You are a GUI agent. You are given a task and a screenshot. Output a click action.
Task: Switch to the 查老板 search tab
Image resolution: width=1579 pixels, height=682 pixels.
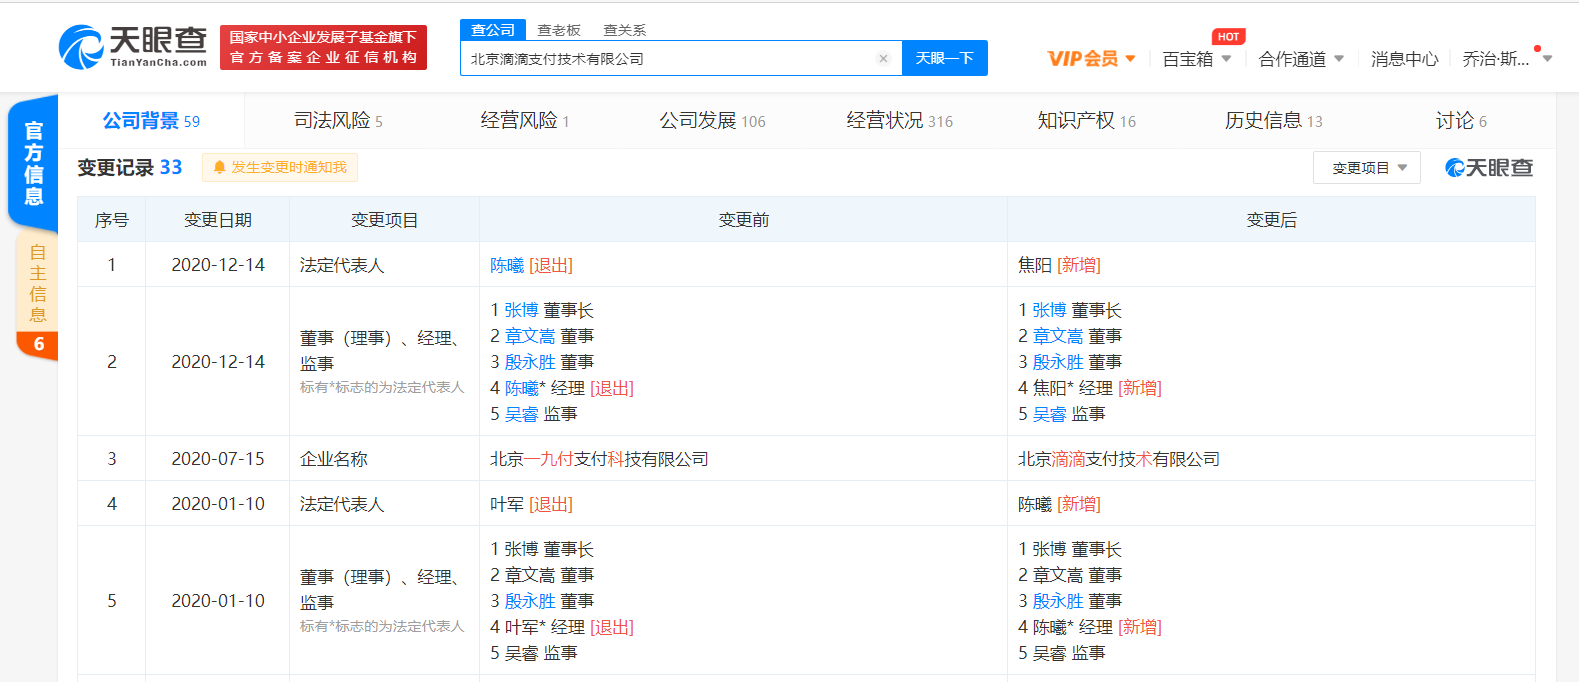(559, 30)
